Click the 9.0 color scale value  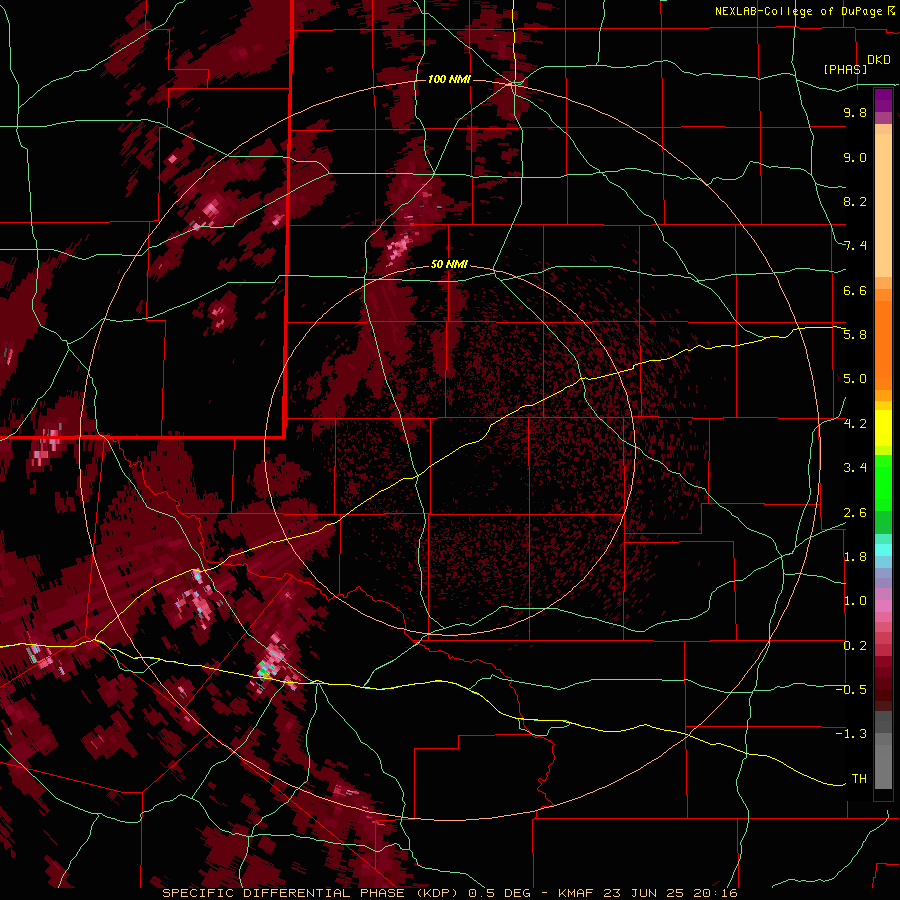[x=855, y=157]
